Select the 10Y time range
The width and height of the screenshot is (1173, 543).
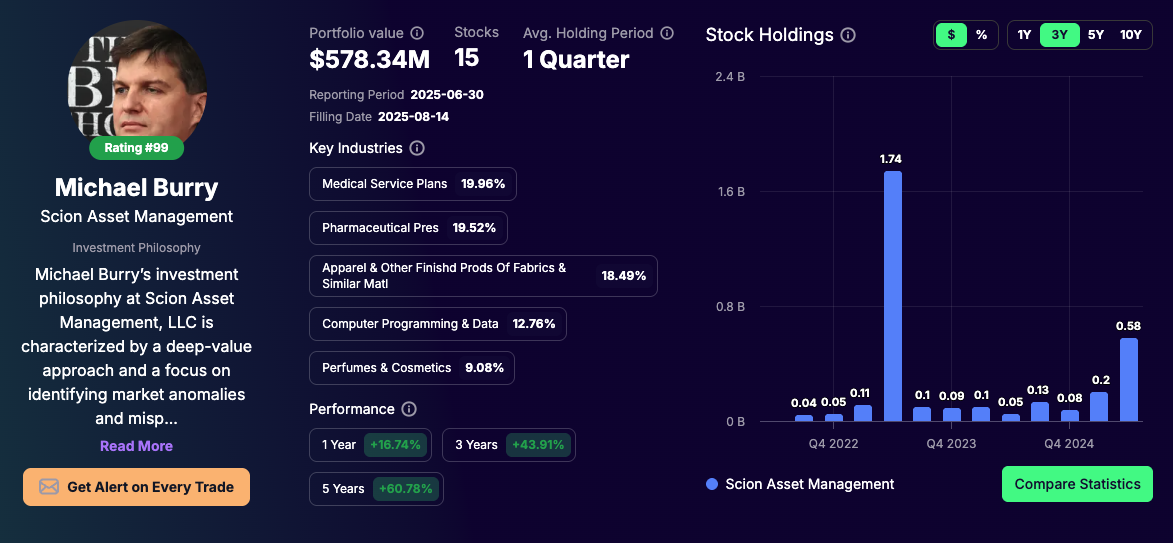[x=1130, y=35]
